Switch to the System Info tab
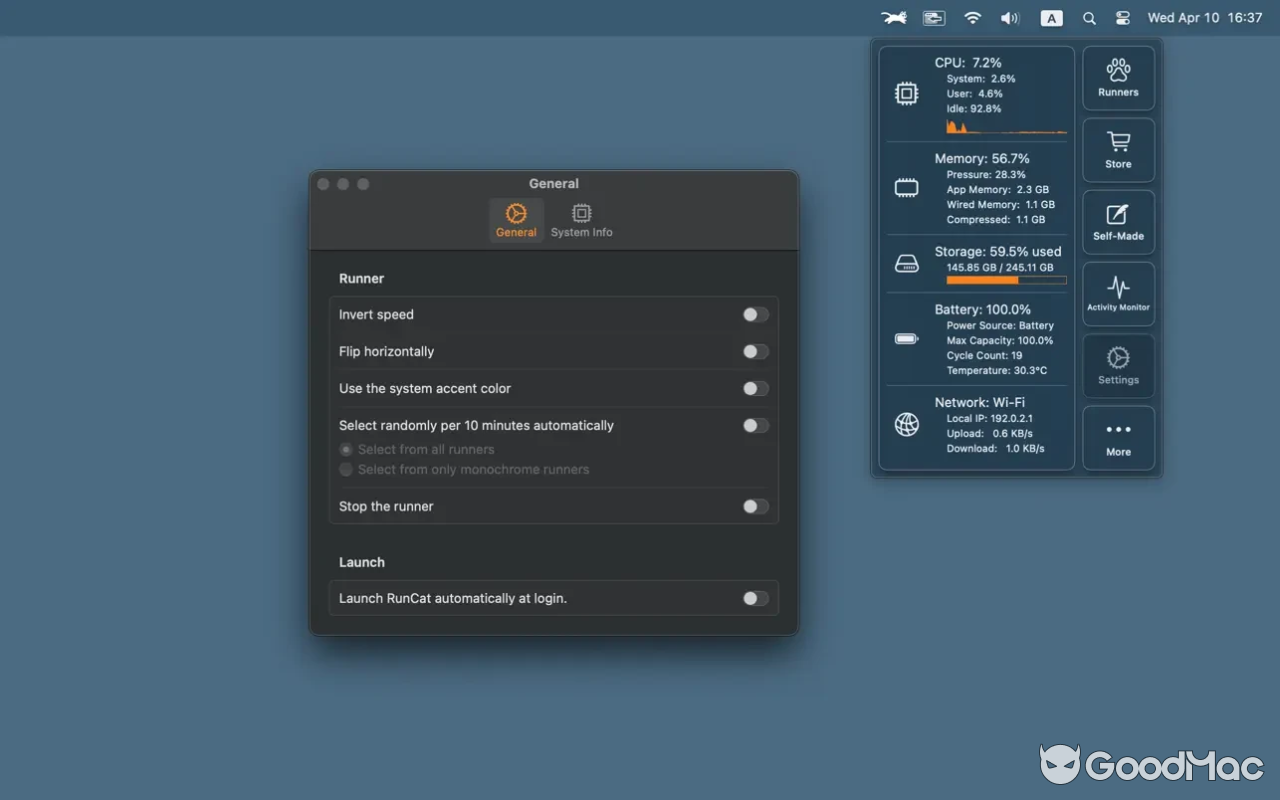This screenshot has height=800, width=1280. [581, 220]
